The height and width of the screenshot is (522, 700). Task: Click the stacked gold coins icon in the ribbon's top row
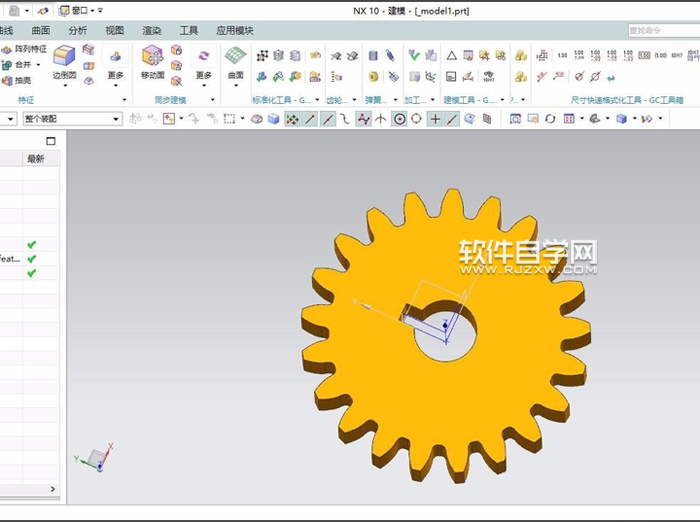click(520, 55)
